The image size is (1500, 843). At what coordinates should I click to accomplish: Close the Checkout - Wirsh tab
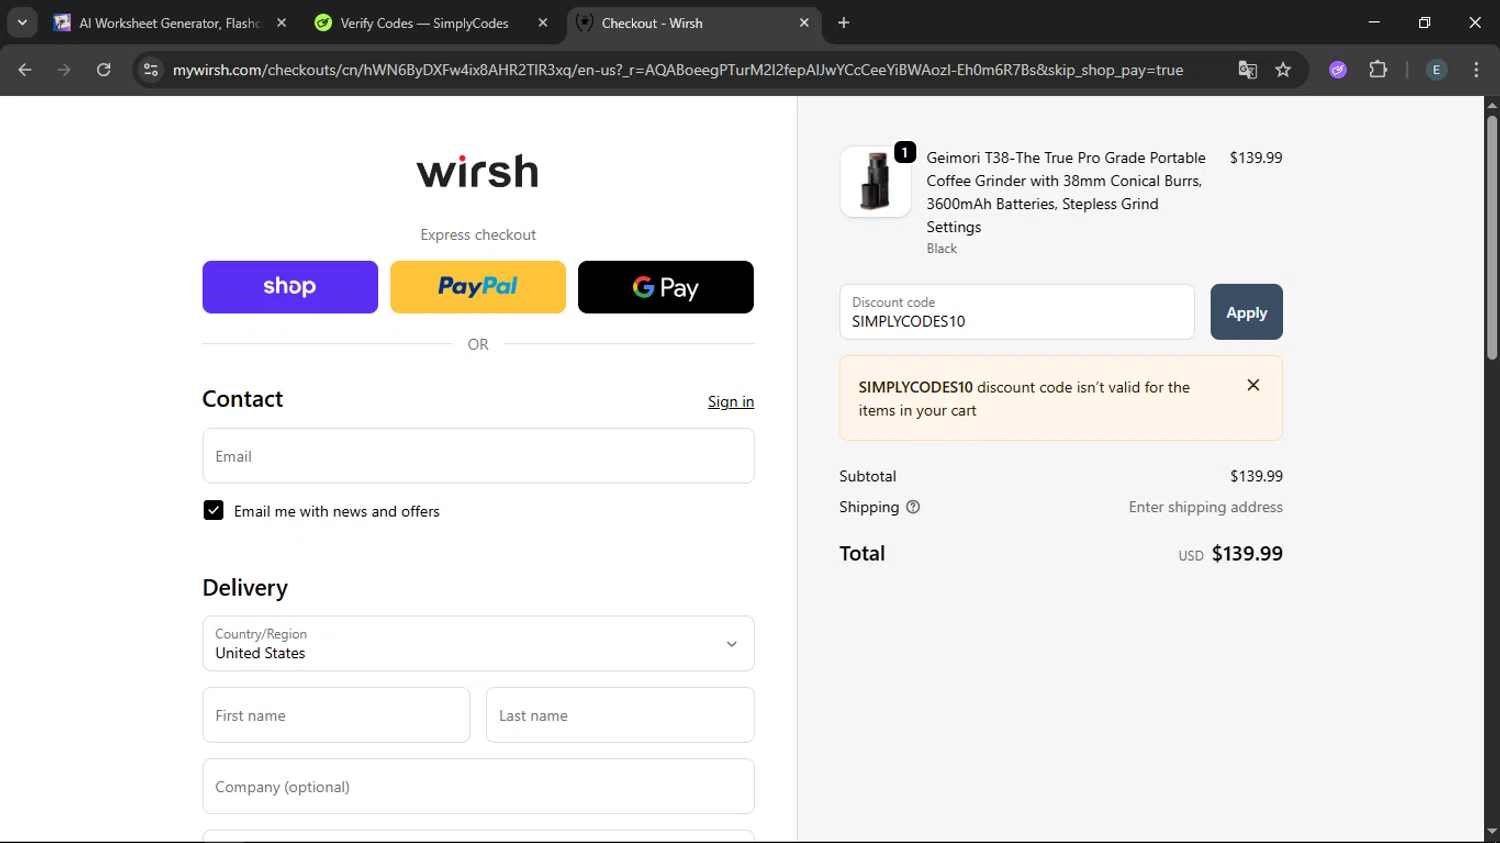[x=804, y=23]
